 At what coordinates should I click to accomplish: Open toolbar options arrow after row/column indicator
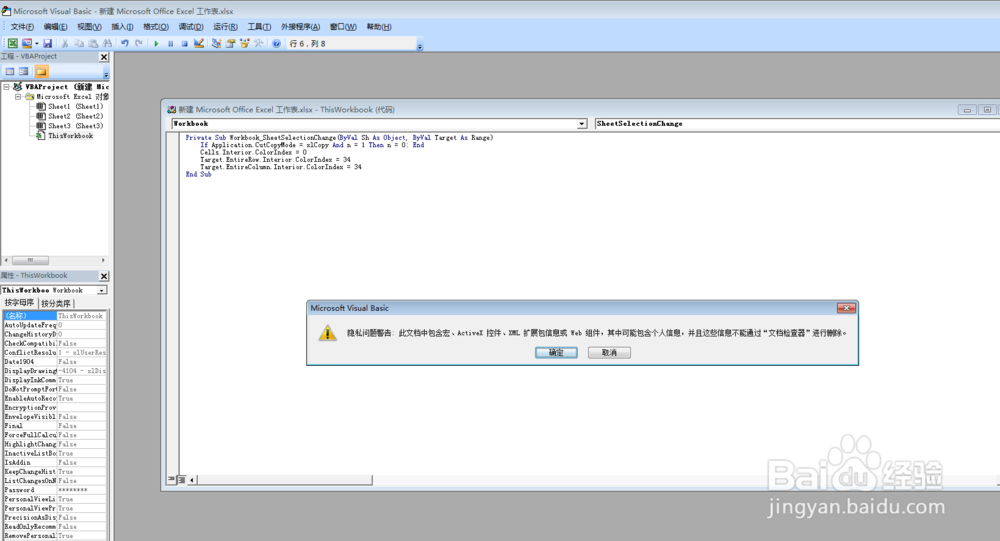[x=420, y=46]
